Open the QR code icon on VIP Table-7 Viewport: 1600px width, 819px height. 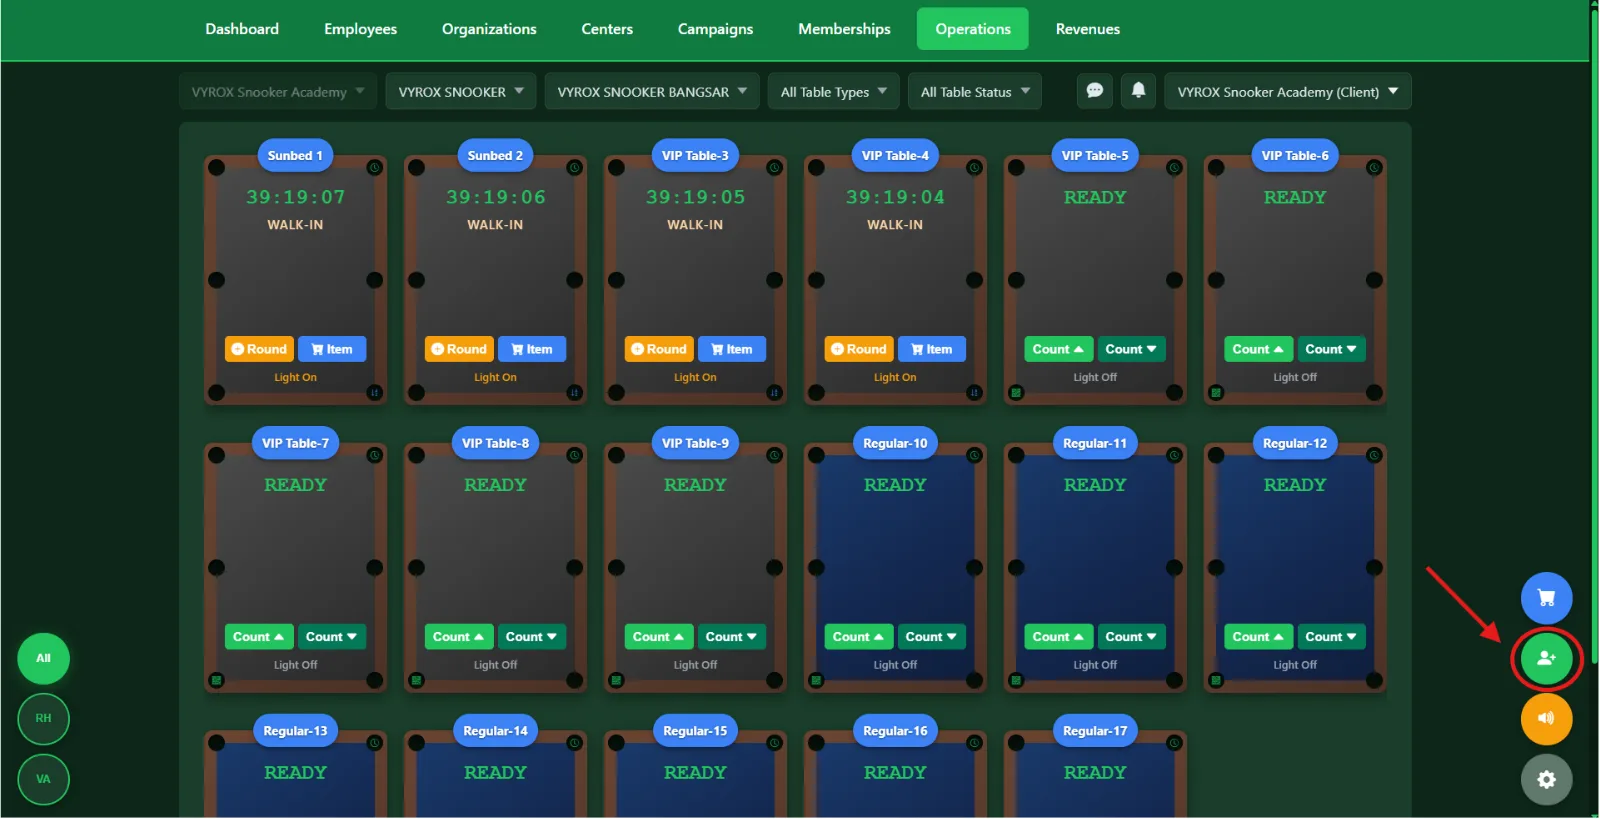click(x=216, y=680)
